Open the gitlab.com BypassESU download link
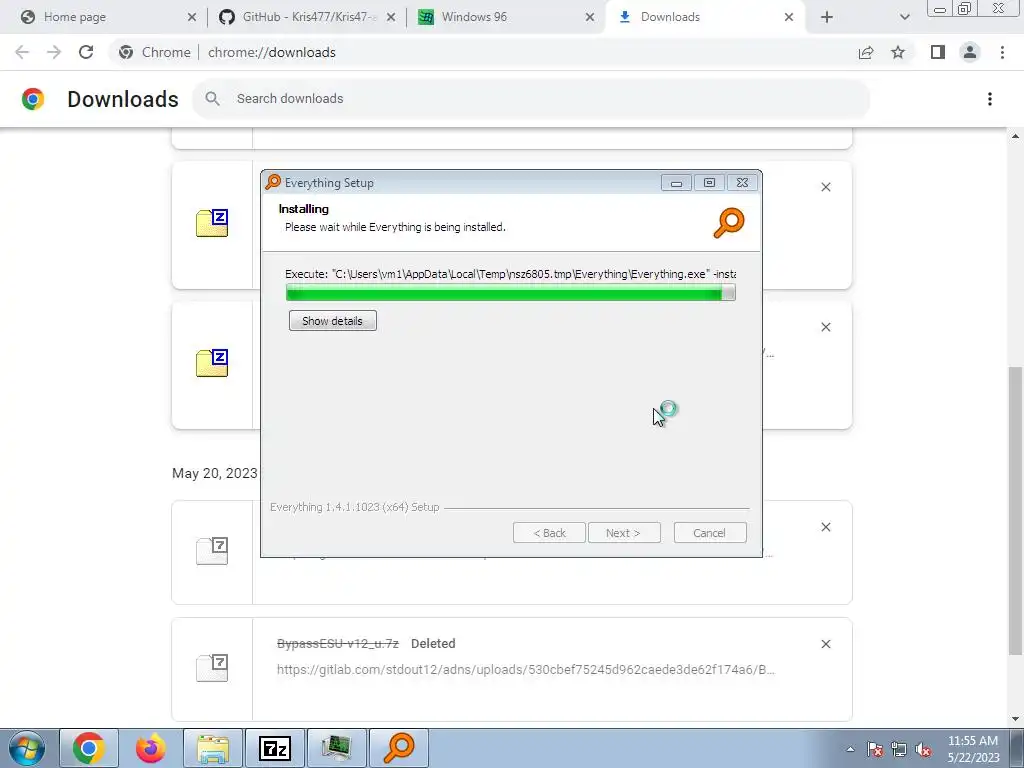The width and height of the screenshot is (1024, 768). pos(526,669)
